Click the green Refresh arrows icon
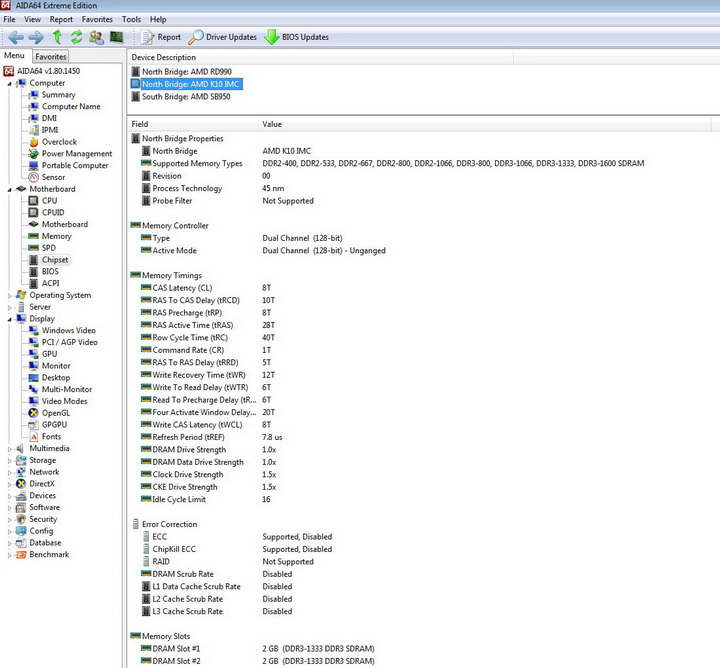720x668 pixels. pos(76,37)
